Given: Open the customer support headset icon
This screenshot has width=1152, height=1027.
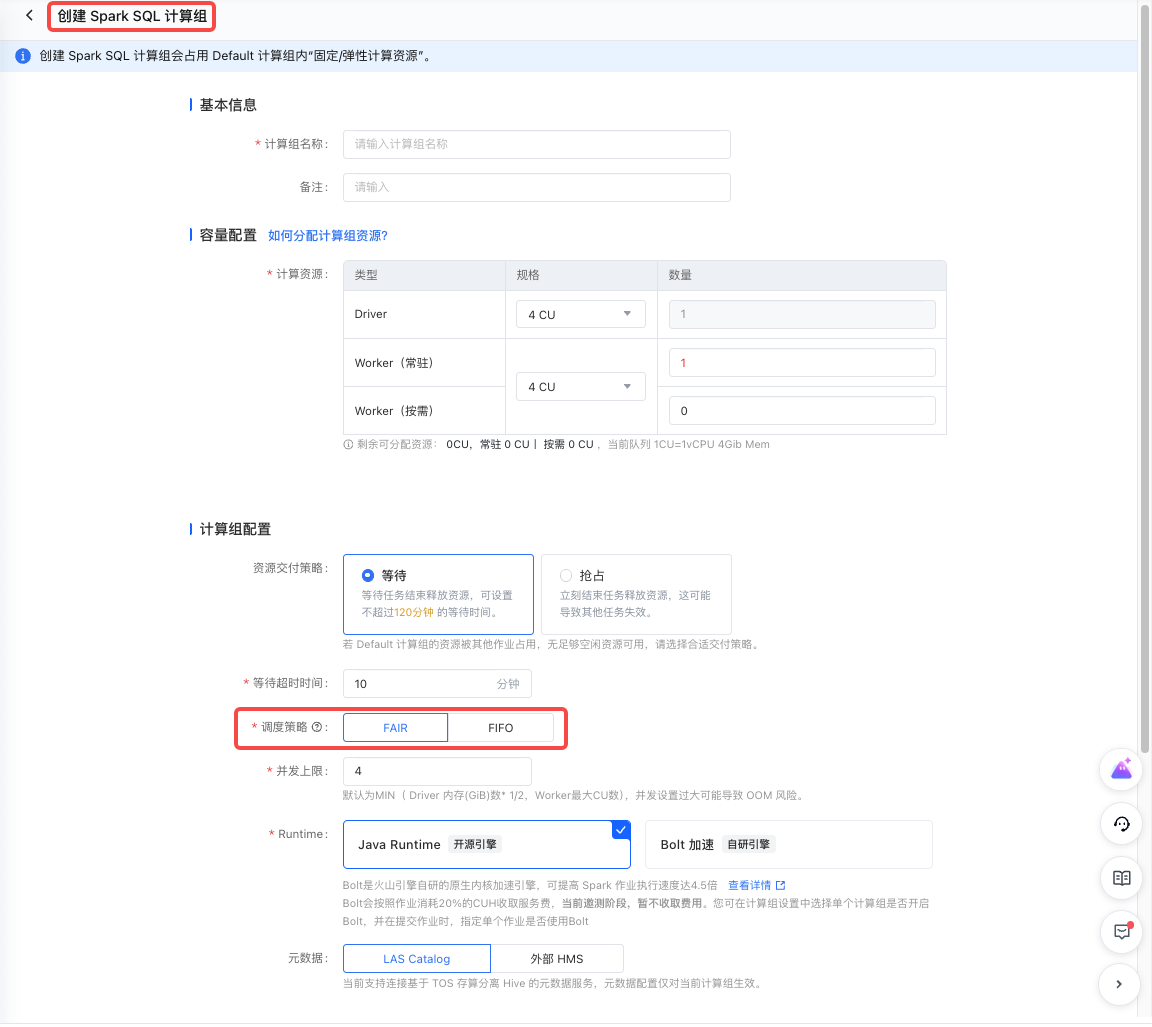Looking at the screenshot, I should 1121,824.
